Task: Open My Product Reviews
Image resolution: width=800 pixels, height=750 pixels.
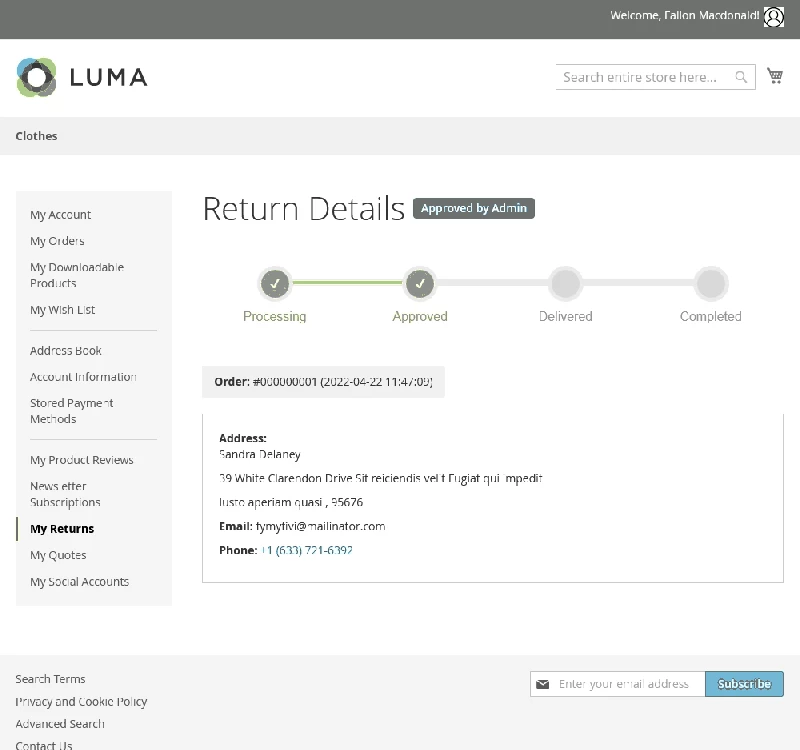Action: 82,460
